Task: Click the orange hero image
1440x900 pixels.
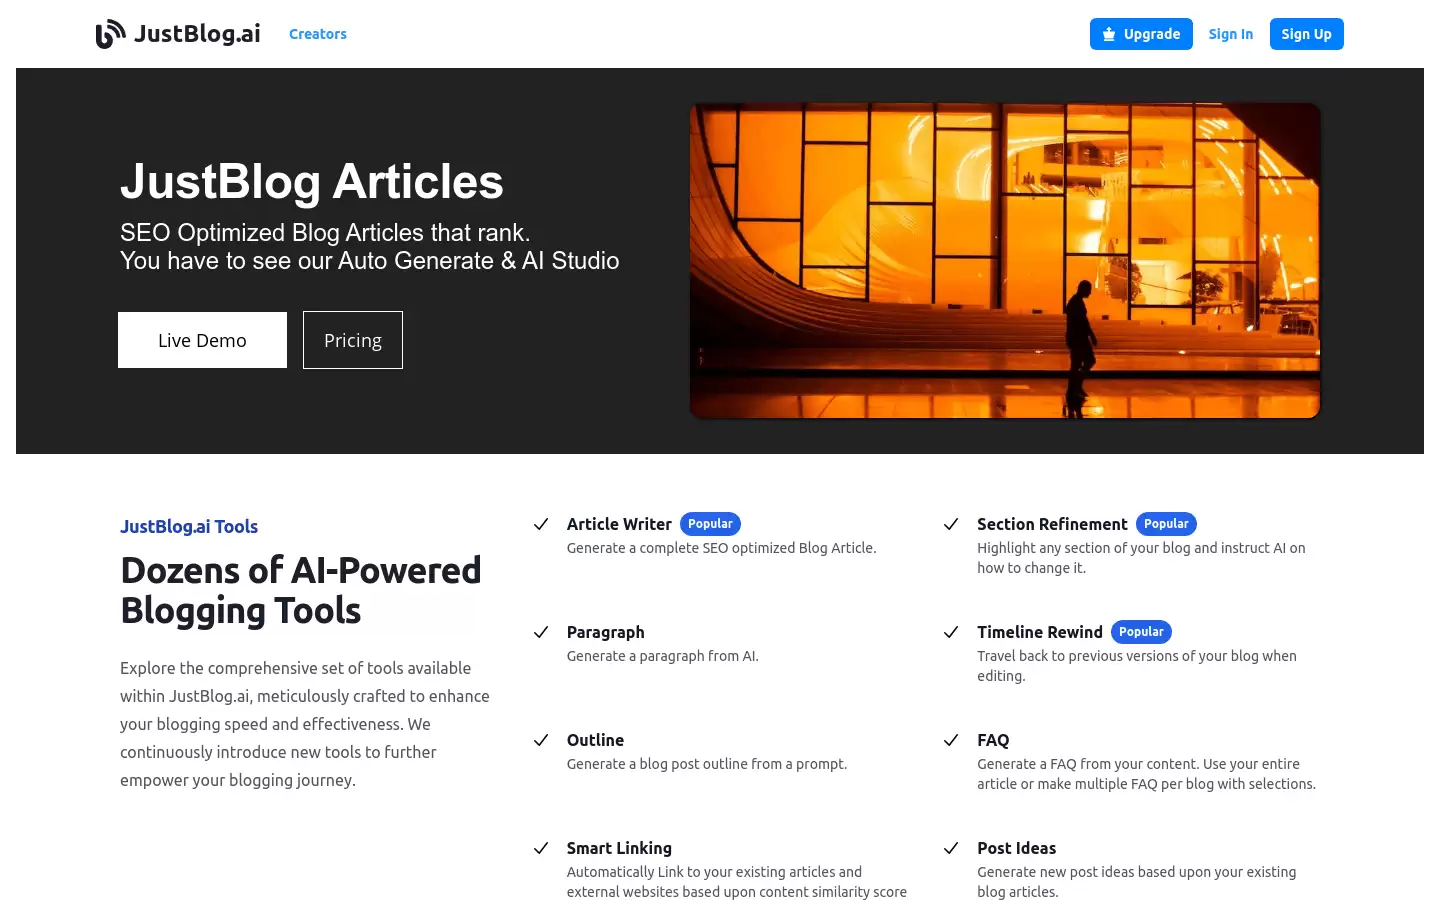Action: 1005,260
